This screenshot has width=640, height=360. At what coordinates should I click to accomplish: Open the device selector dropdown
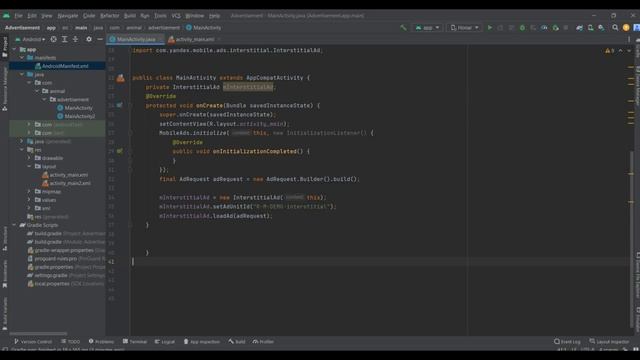click(x=464, y=28)
